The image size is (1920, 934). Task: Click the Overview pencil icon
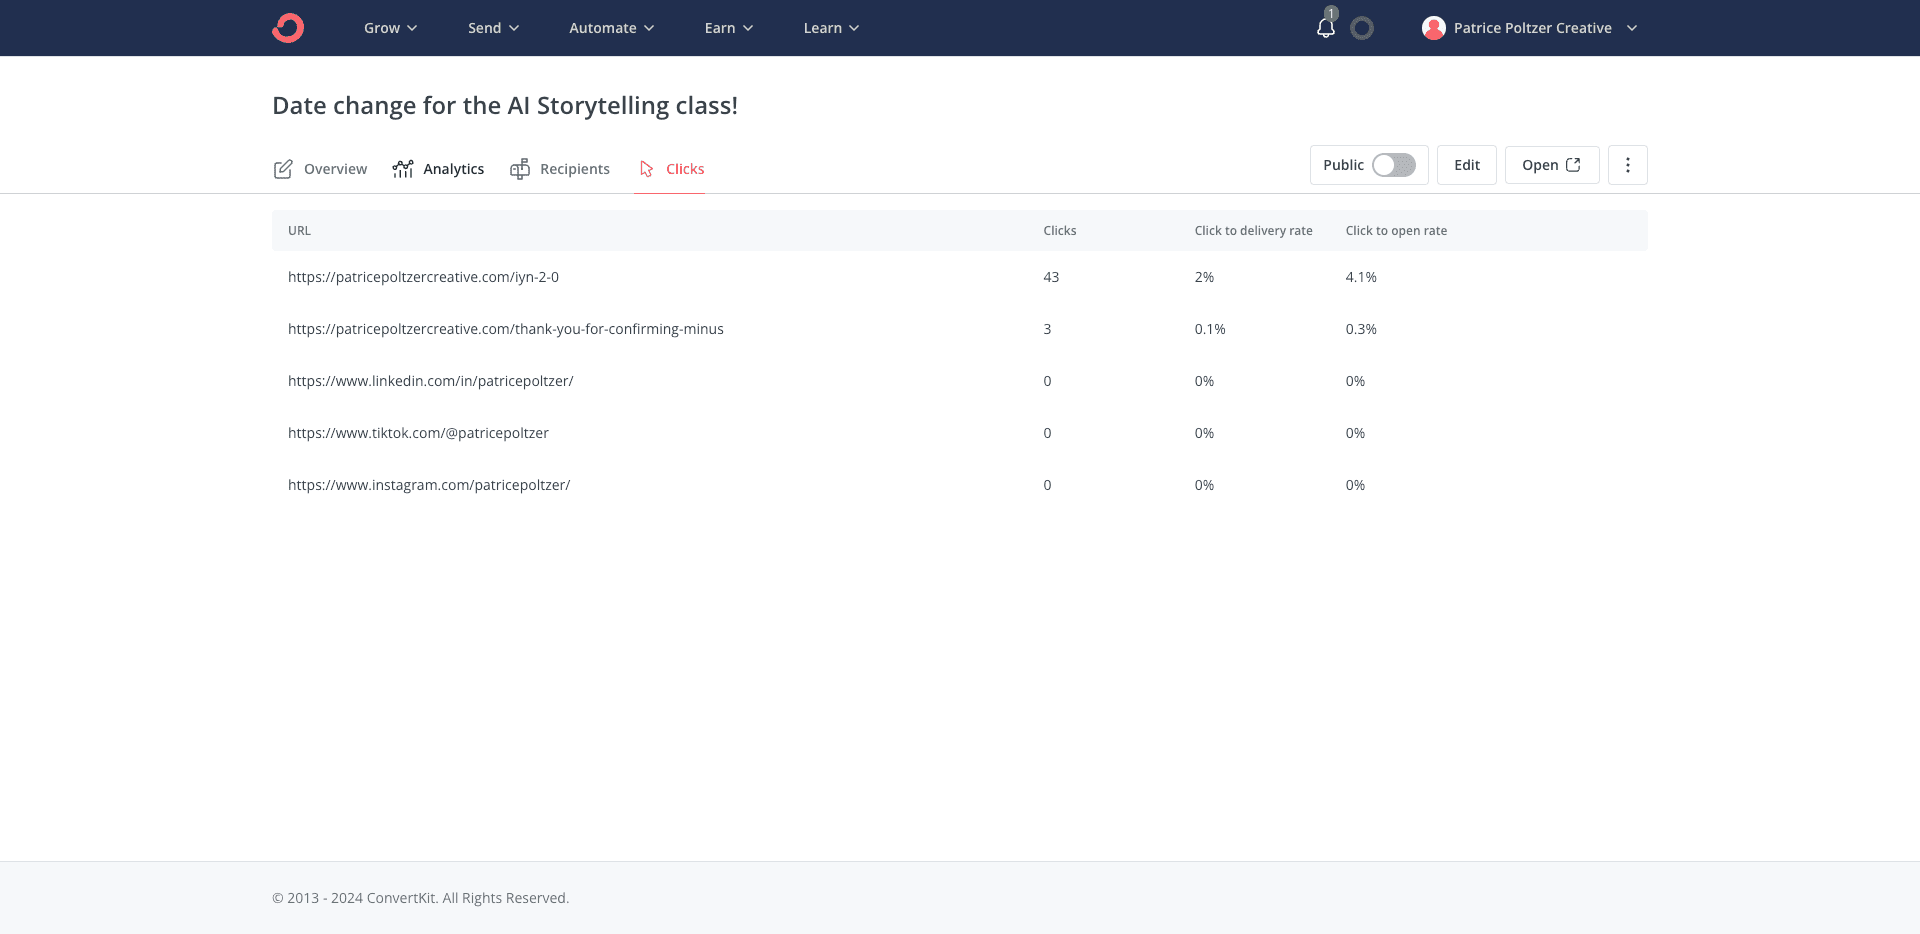coord(283,169)
